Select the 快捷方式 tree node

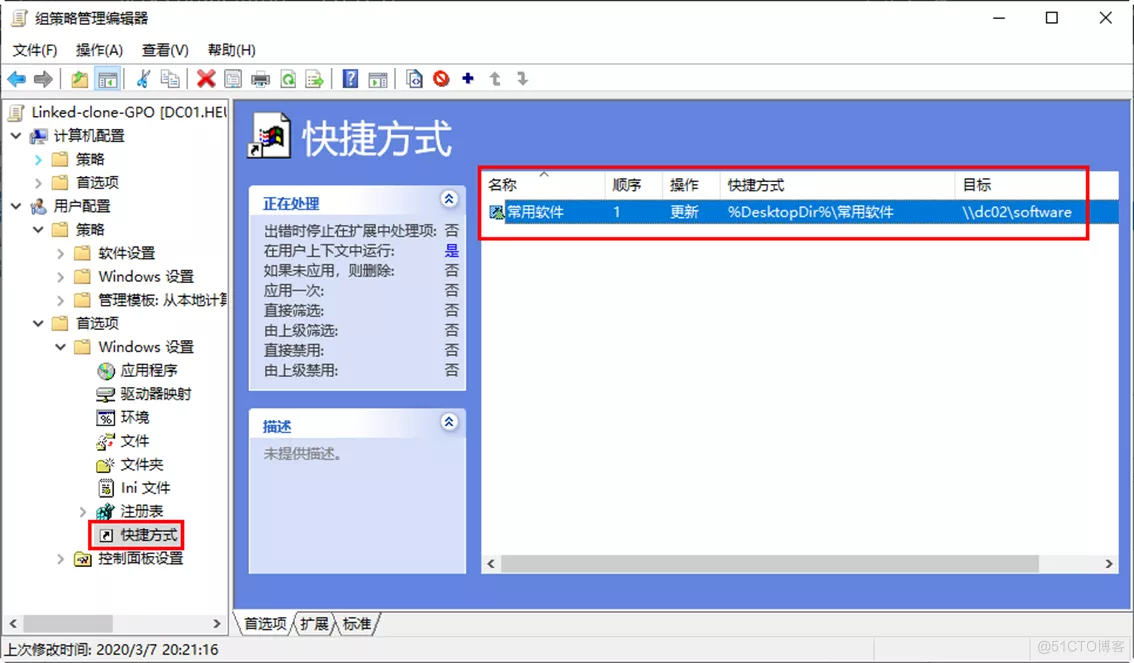(x=148, y=535)
